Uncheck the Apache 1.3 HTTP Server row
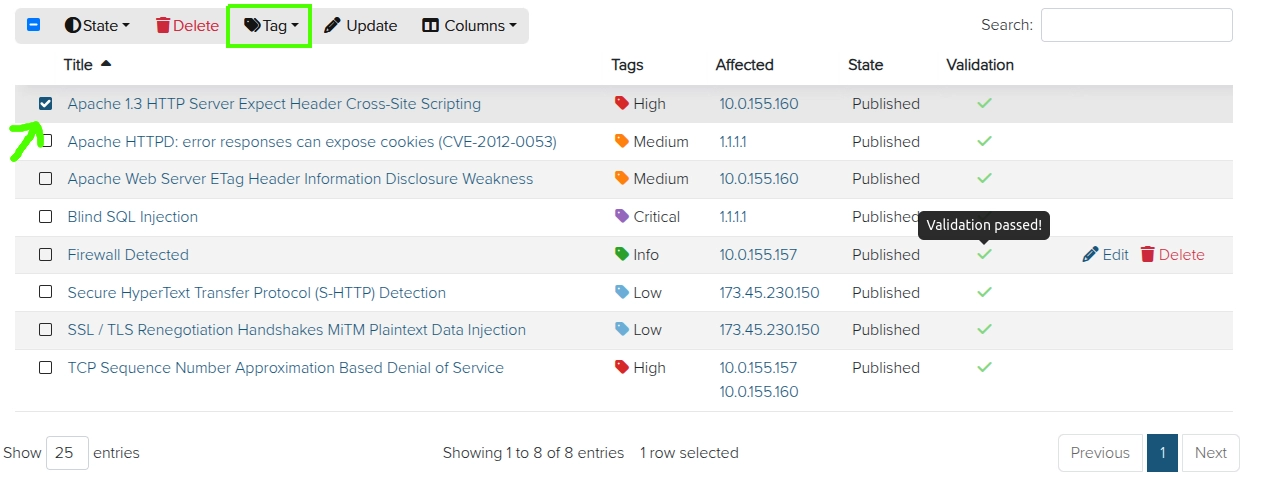Viewport: 1262px width, 492px height. coord(45,104)
